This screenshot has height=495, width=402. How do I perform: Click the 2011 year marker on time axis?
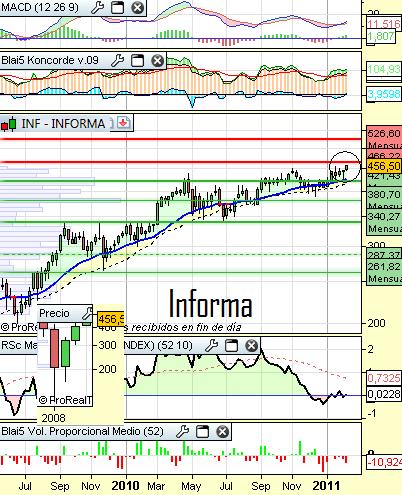(x=326, y=486)
